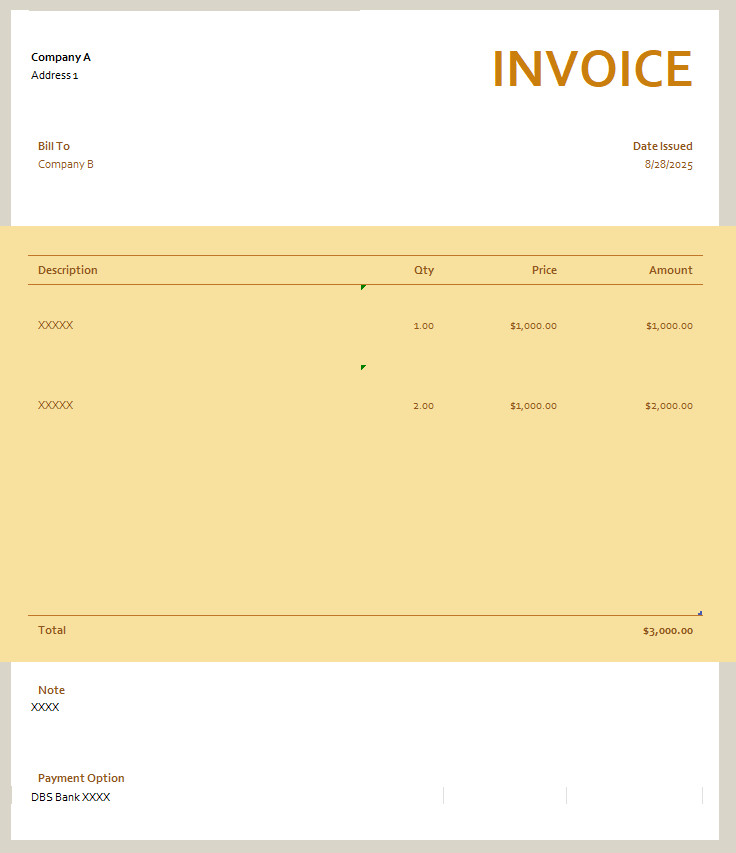736x853 pixels.
Task: Click the INVOICE title heading
Action: click(592, 69)
